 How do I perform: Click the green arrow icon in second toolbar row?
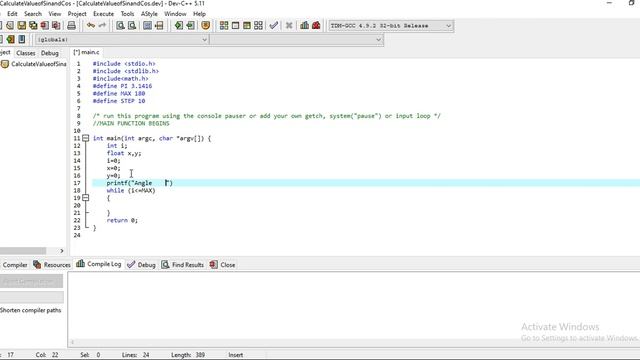tap(10, 40)
